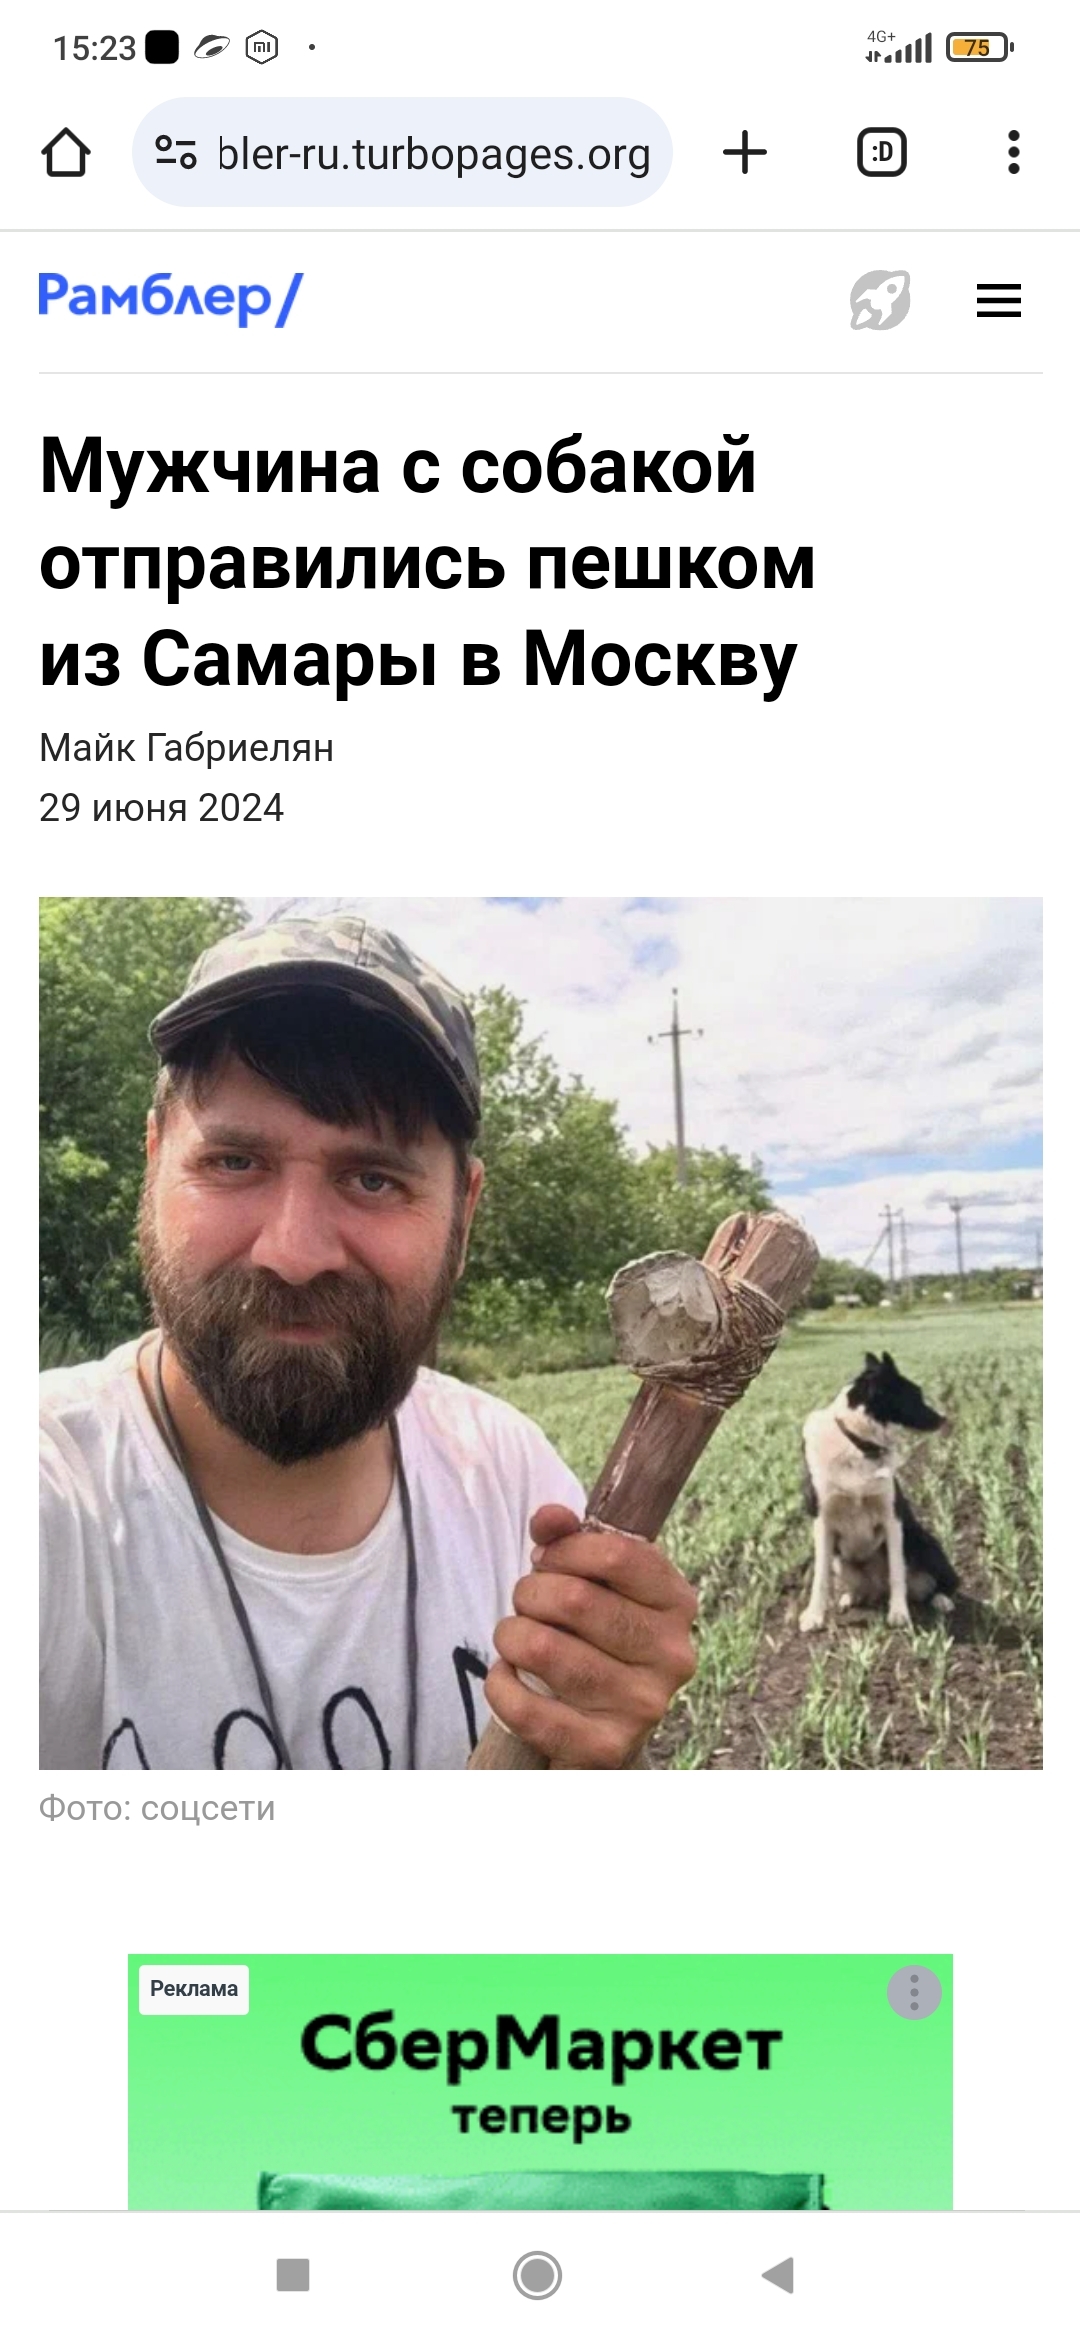Open the ad options three-dot button

tap(914, 1993)
